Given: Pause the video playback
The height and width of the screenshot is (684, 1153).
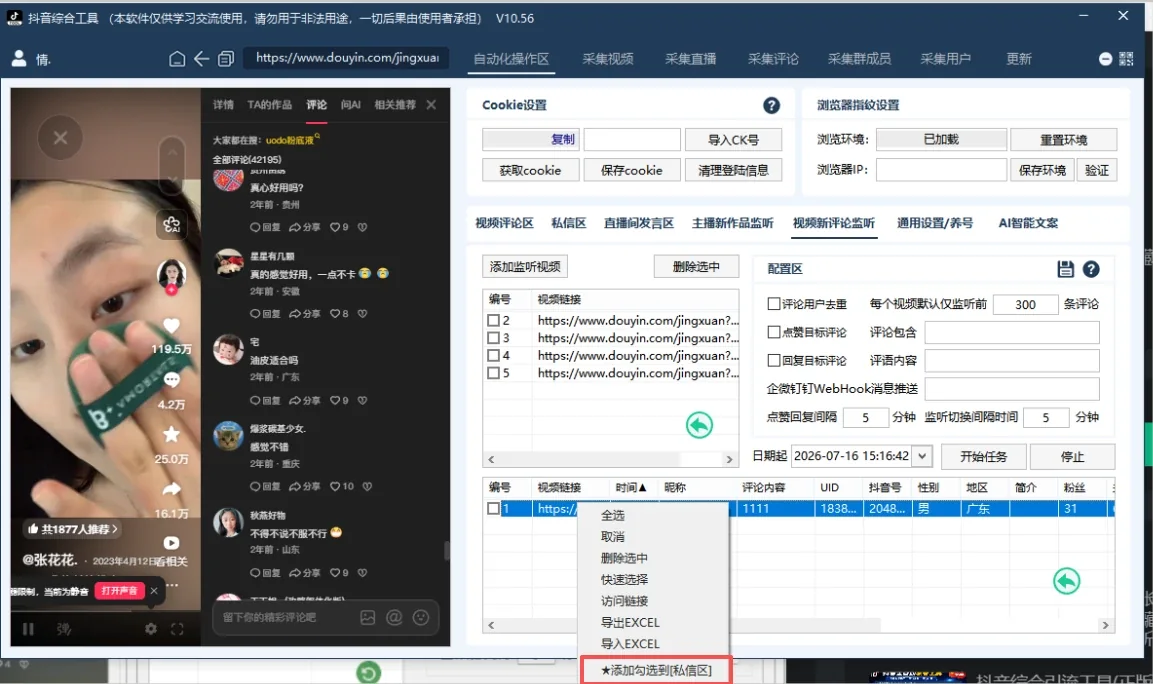Looking at the screenshot, I should pyautogui.click(x=28, y=629).
